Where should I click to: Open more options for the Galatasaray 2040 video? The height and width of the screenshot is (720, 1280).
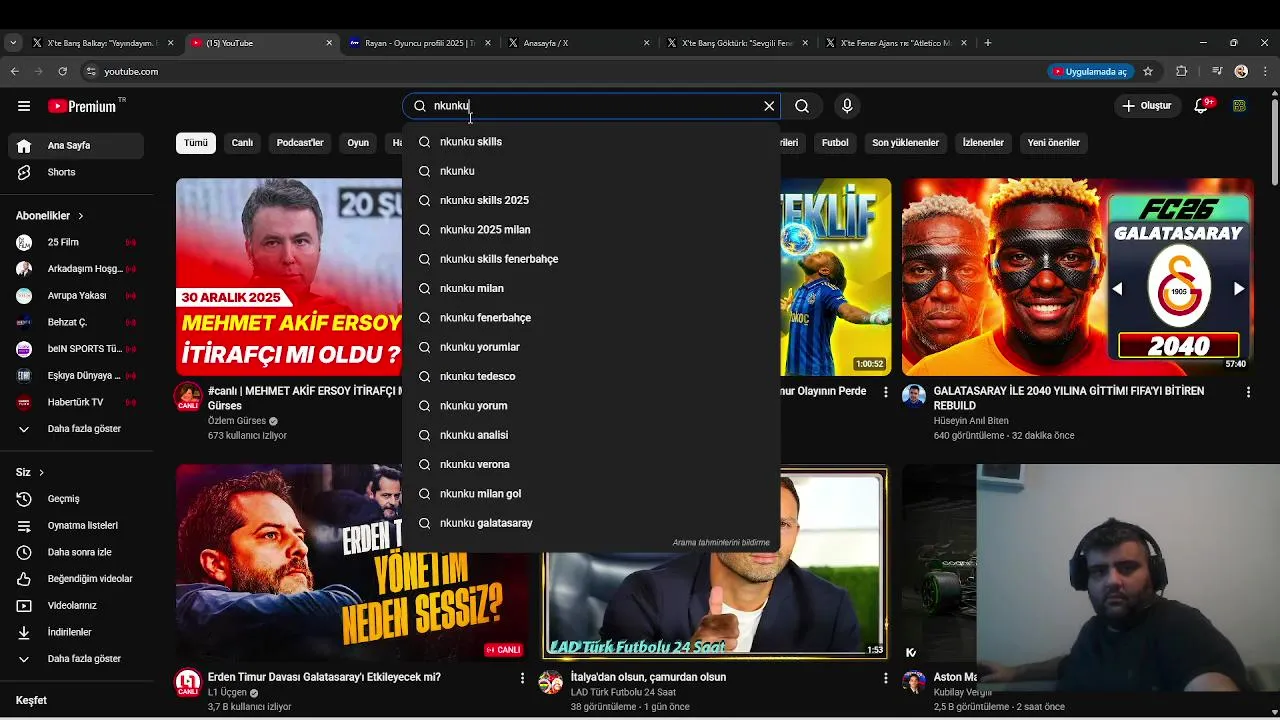pyautogui.click(x=1248, y=393)
